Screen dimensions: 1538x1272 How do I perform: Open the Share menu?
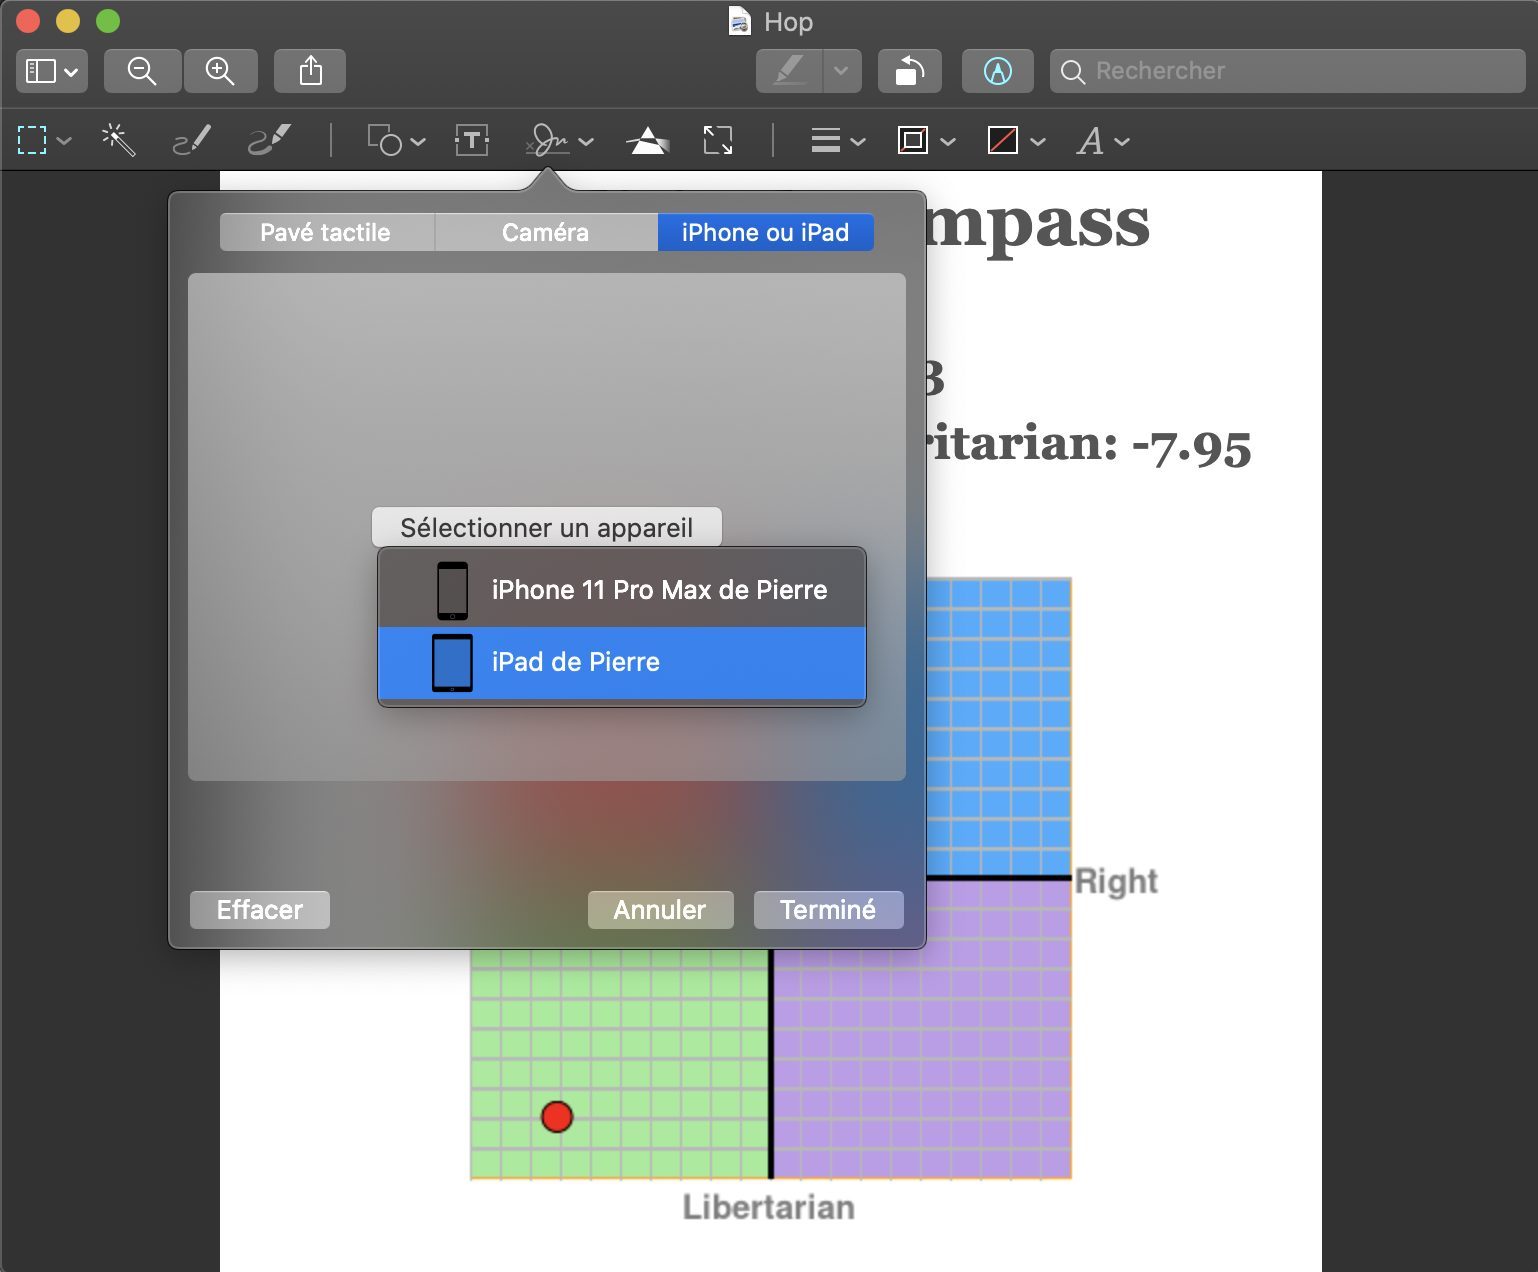tap(310, 71)
